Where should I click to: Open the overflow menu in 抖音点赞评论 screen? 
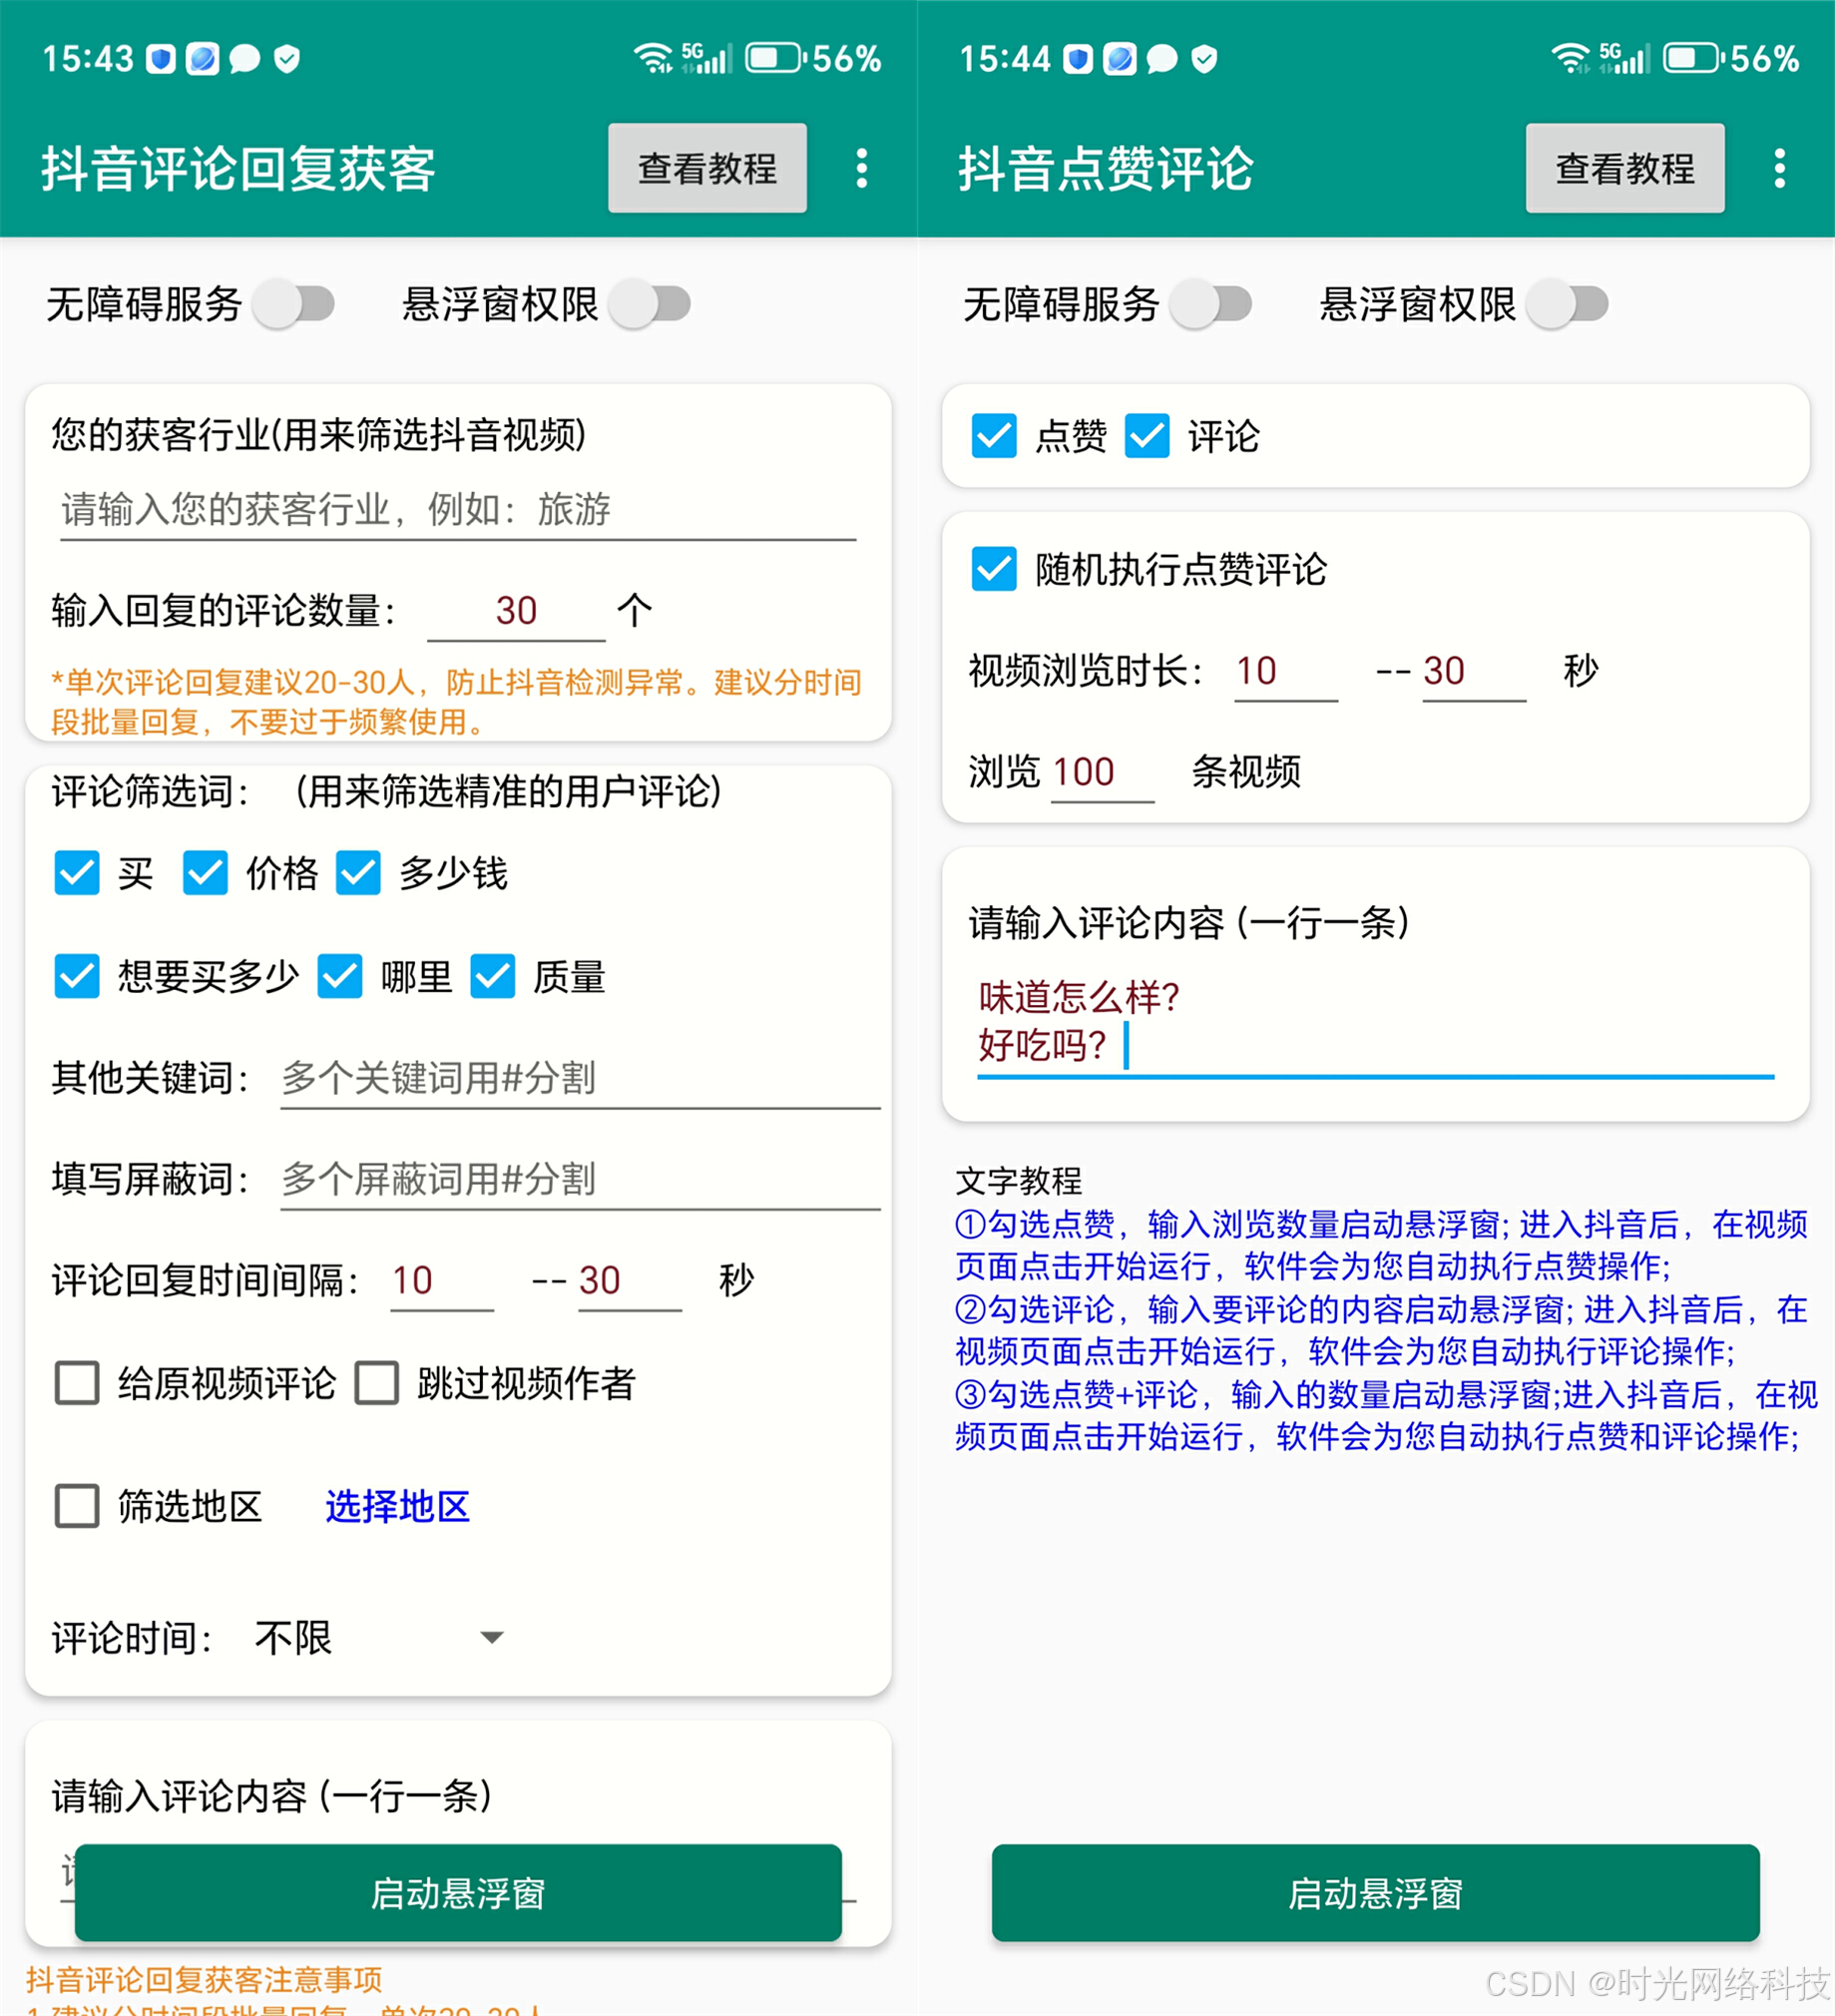coord(1779,169)
